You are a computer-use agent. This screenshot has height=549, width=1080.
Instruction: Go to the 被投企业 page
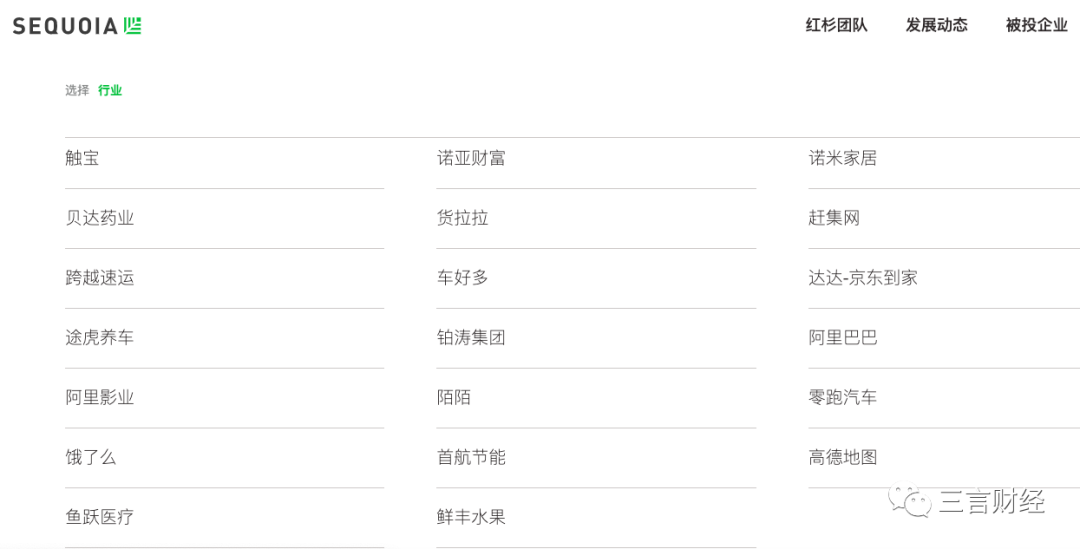[x=1036, y=25]
